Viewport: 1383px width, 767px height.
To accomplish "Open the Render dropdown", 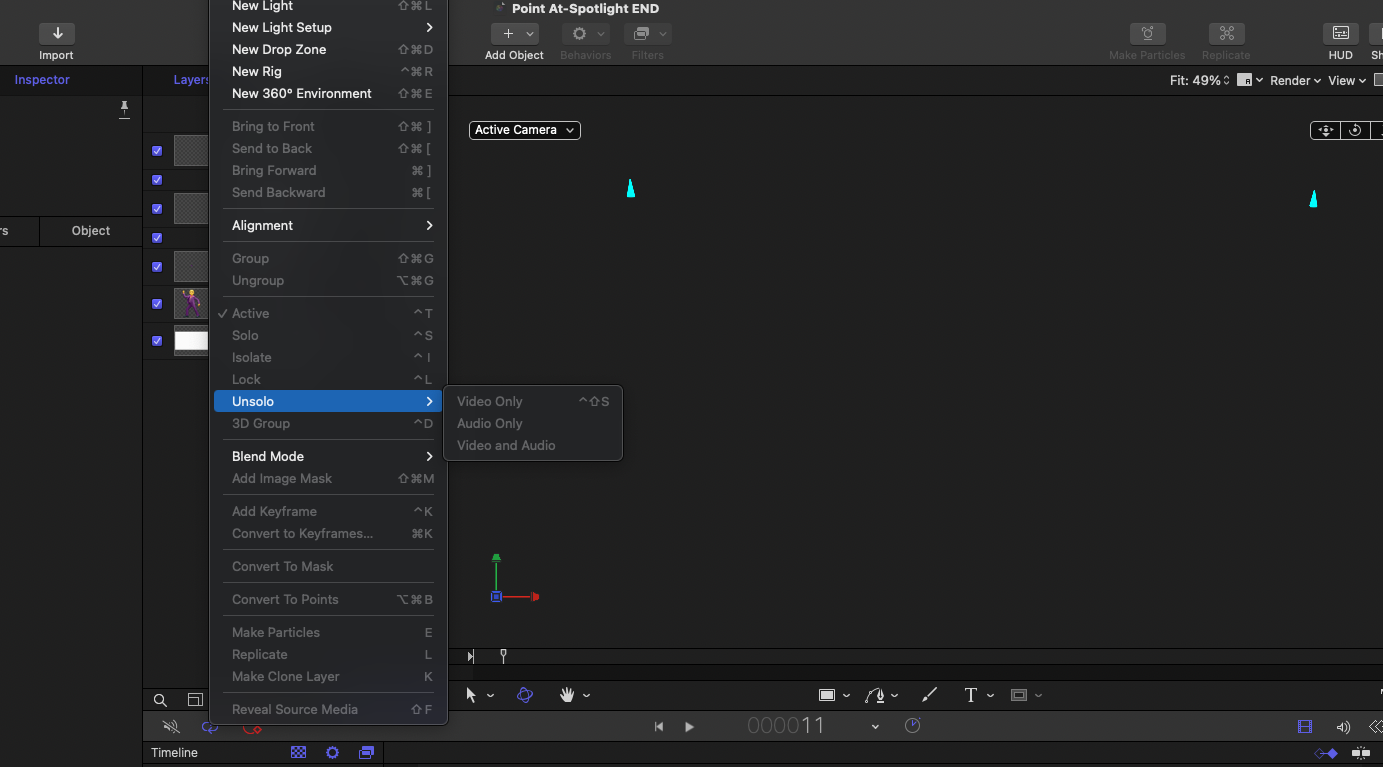I will point(1296,80).
